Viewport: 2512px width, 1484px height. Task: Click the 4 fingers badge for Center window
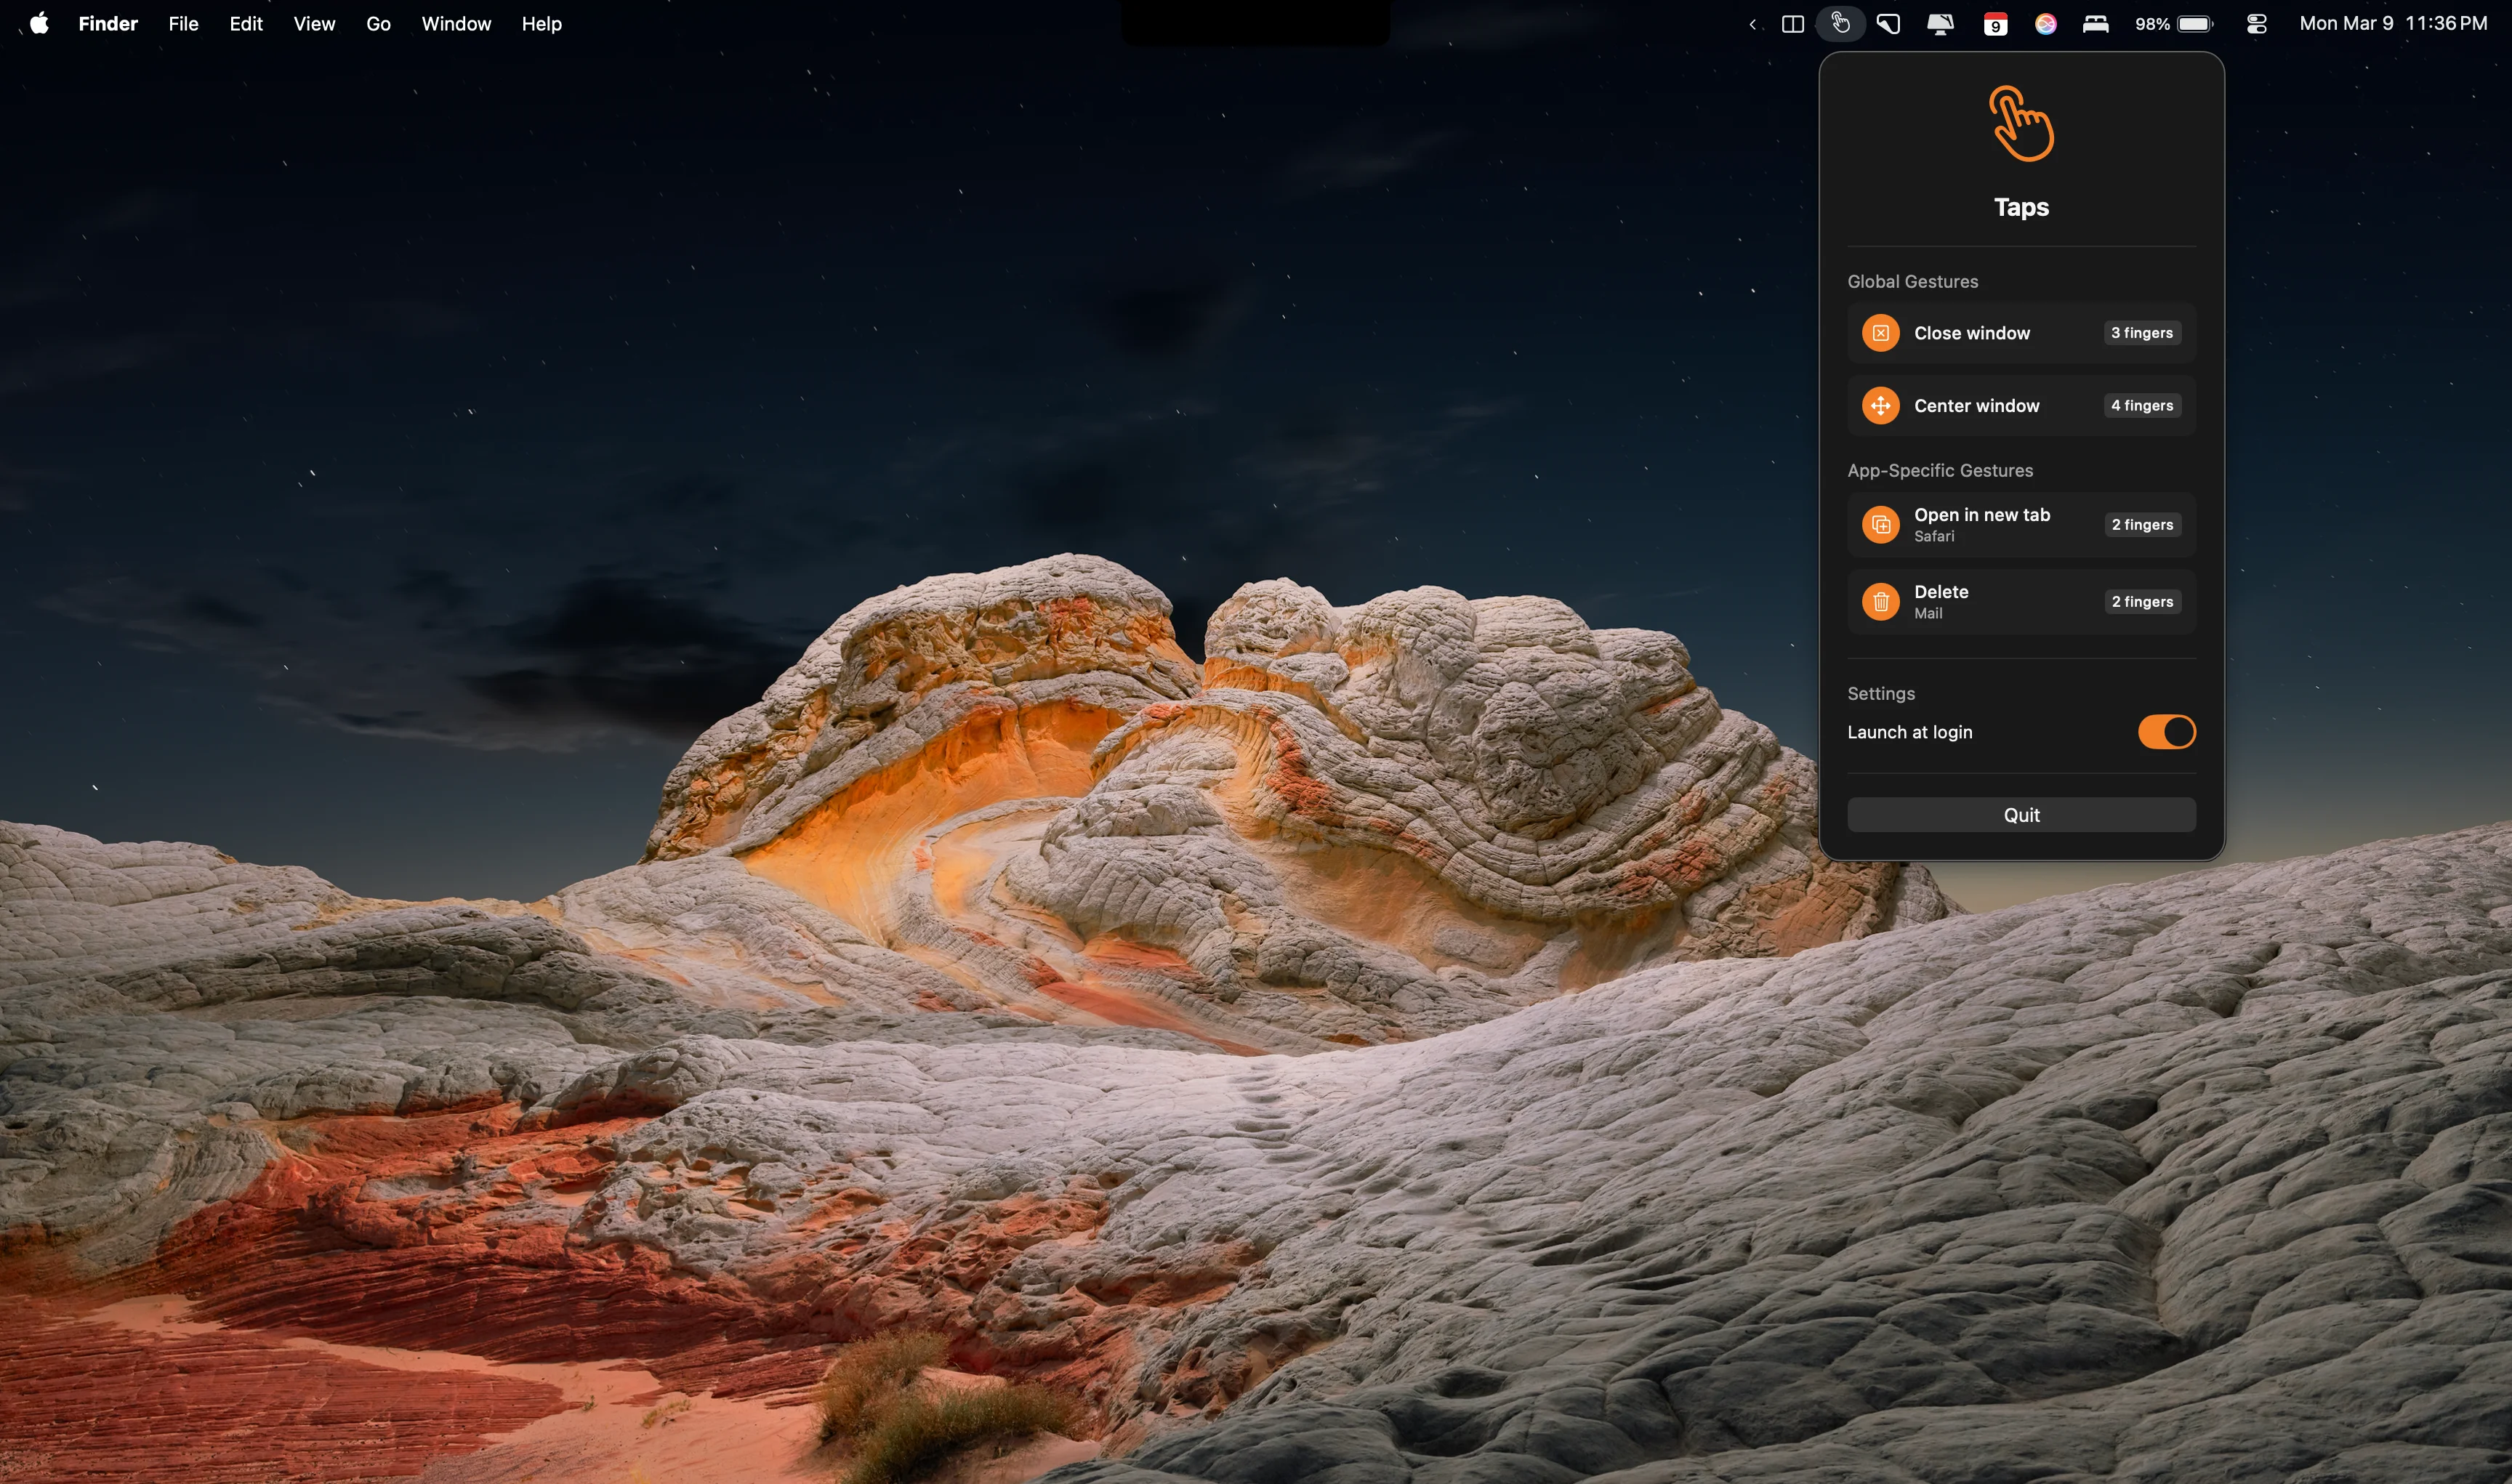(2142, 406)
